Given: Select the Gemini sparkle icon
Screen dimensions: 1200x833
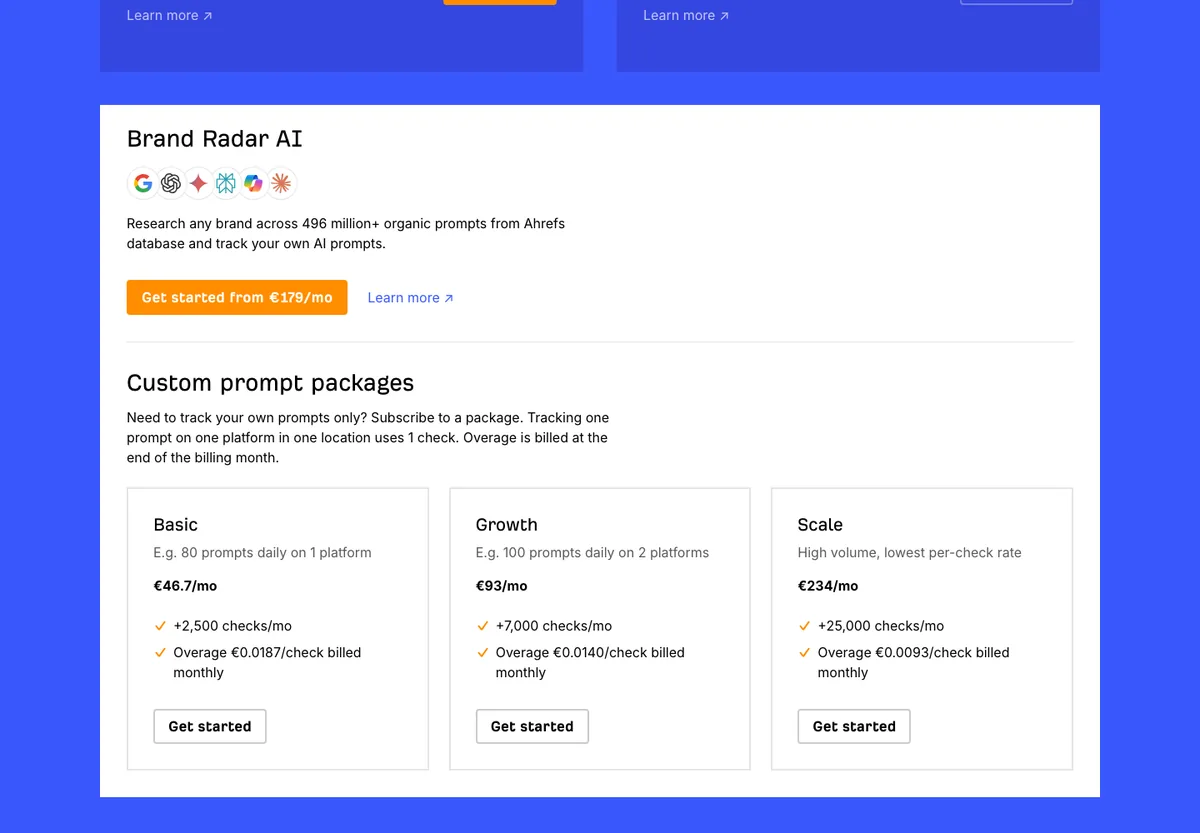Looking at the screenshot, I should tap(198, 183).
